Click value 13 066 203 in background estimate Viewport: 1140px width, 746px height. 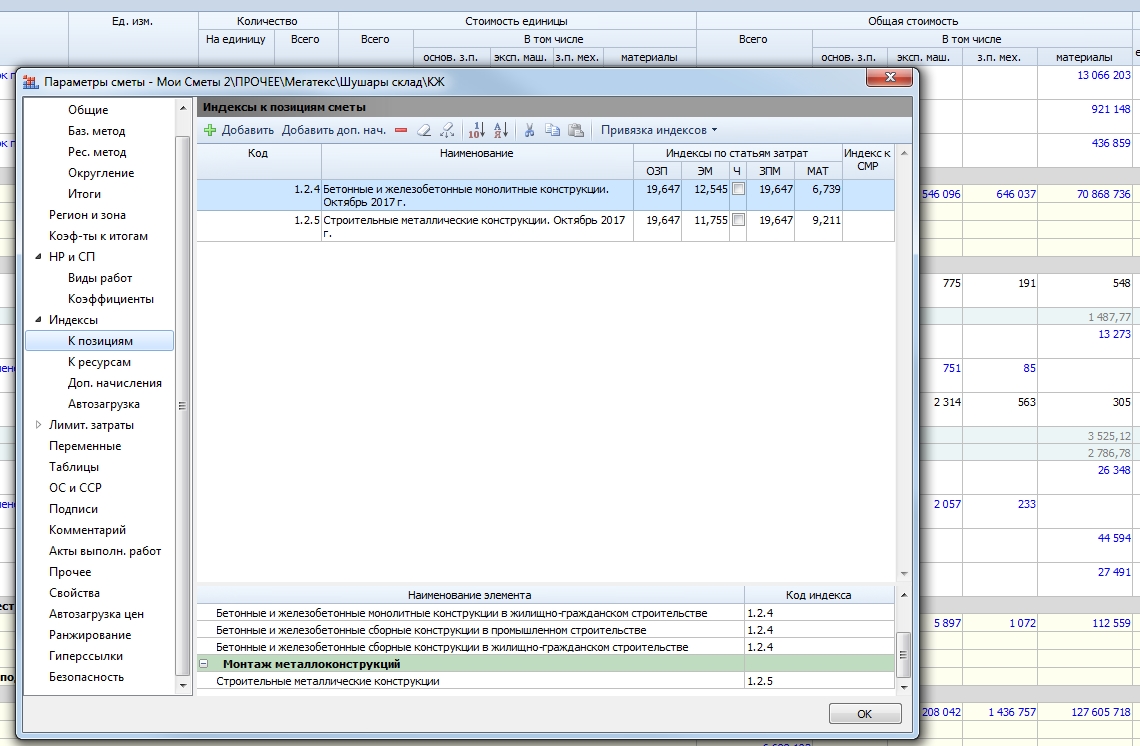point(1104,75)
